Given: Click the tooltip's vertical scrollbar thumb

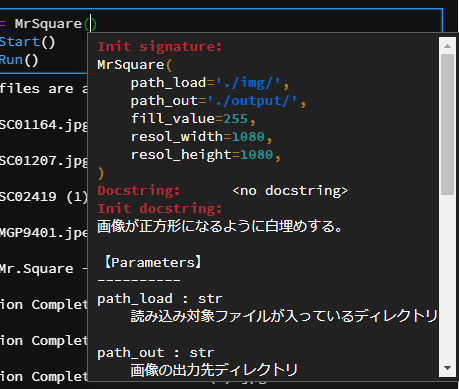Looking at the screenshot, I should (447, 124).
